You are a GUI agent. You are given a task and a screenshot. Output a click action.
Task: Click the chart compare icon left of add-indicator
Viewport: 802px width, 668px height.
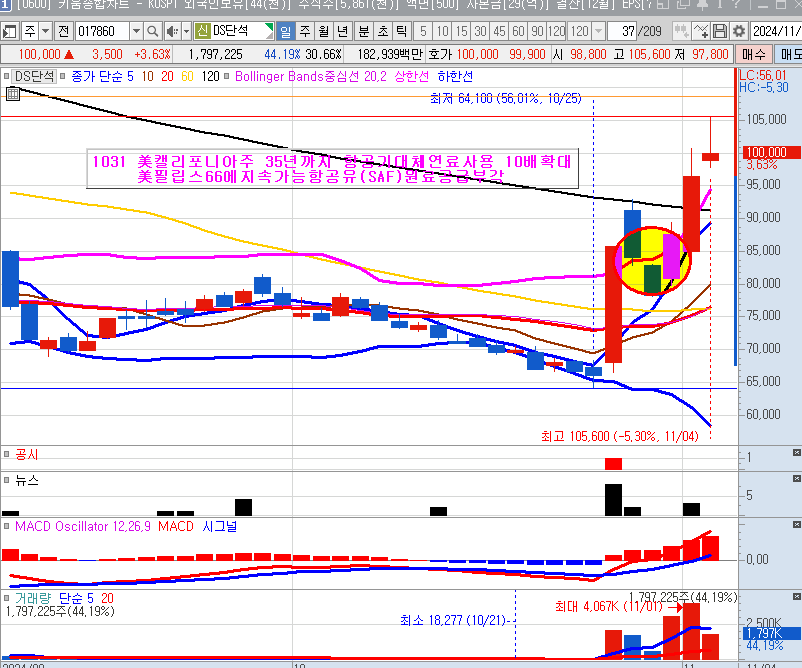(681, 32)
